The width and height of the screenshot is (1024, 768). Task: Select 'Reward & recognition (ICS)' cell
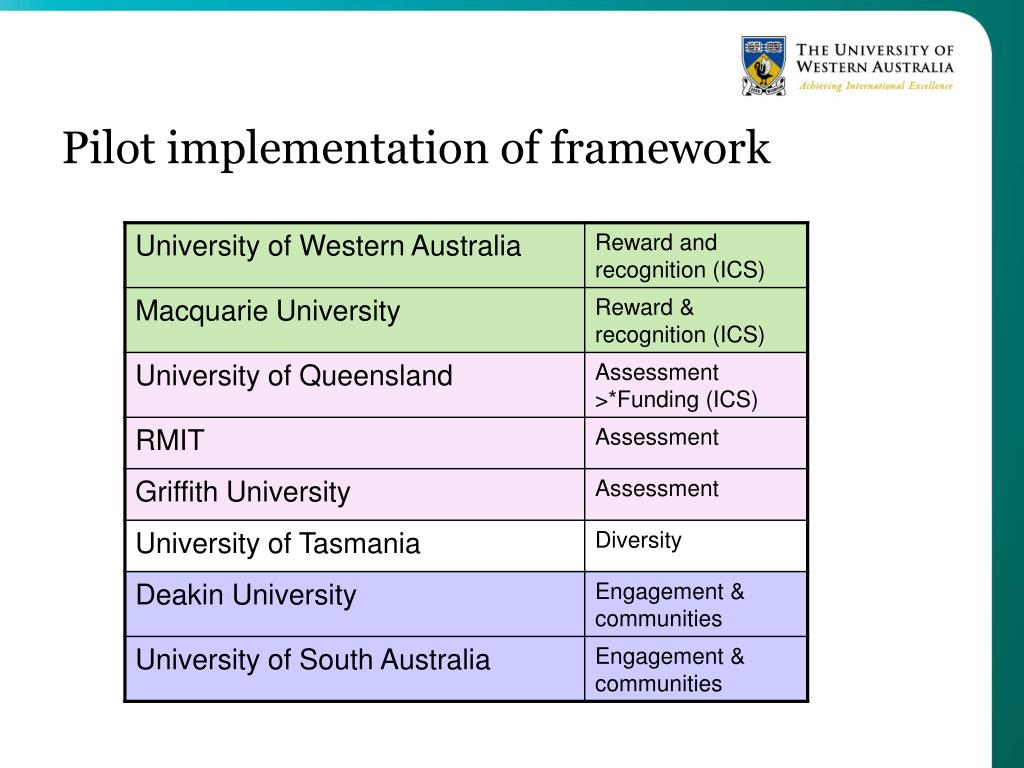click(696, 320)
